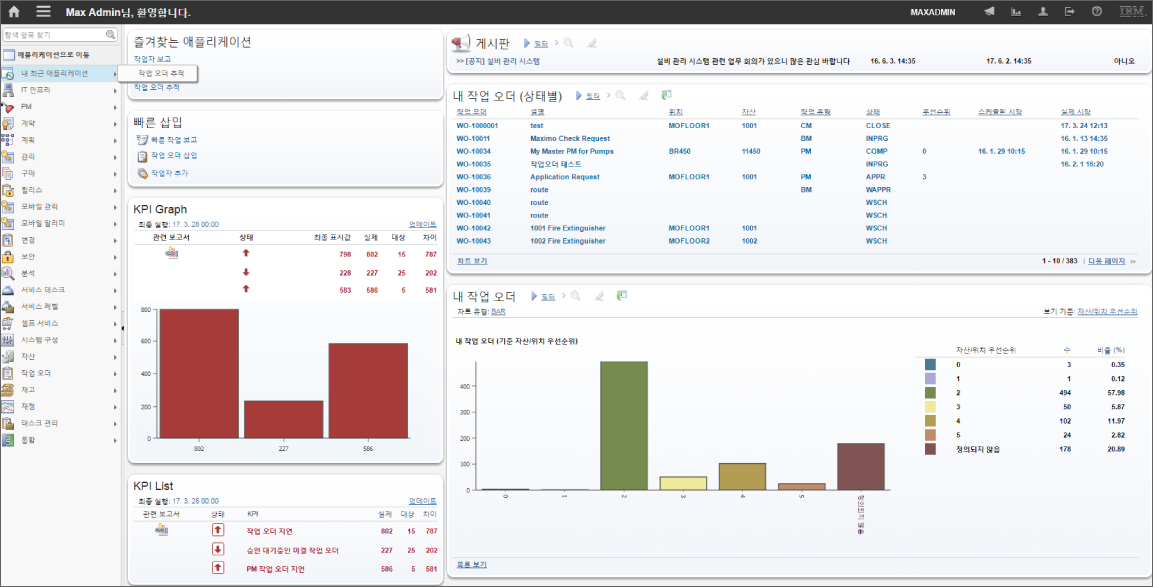
Task: Click the 보안 padlock module icon
Action: (8, 257)
